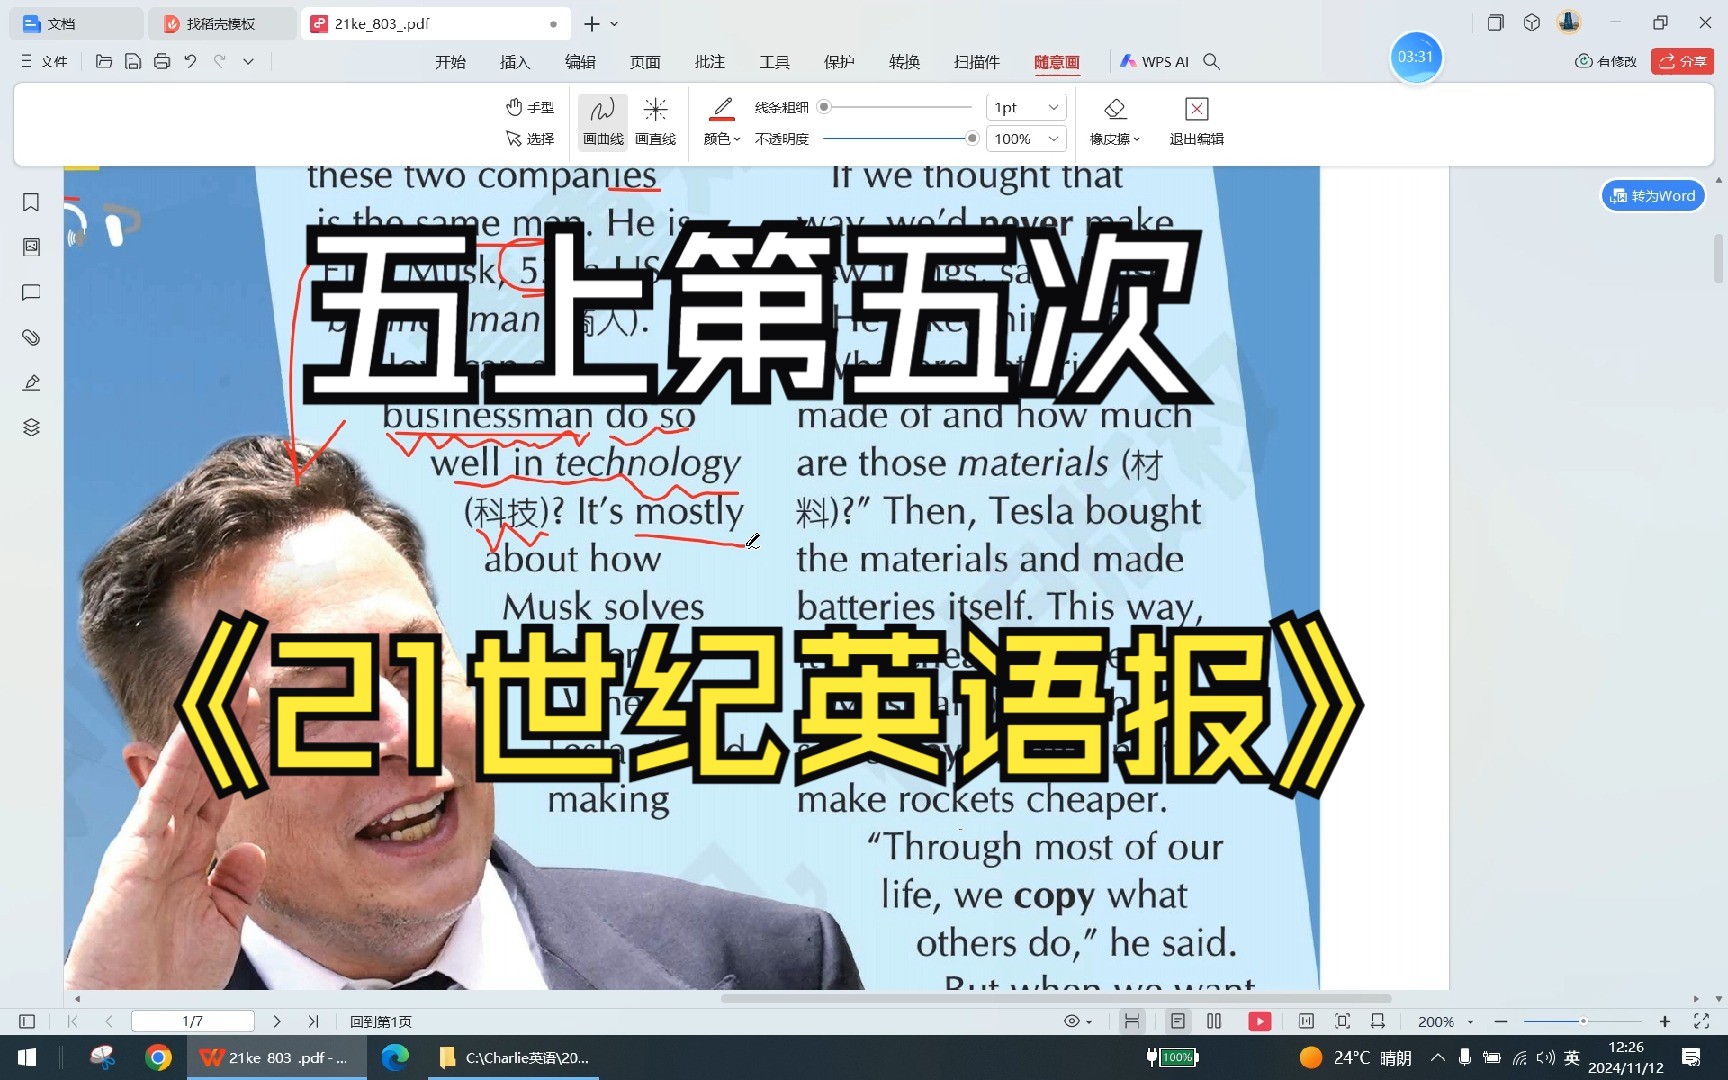Open the 文件 file menu

44,62
